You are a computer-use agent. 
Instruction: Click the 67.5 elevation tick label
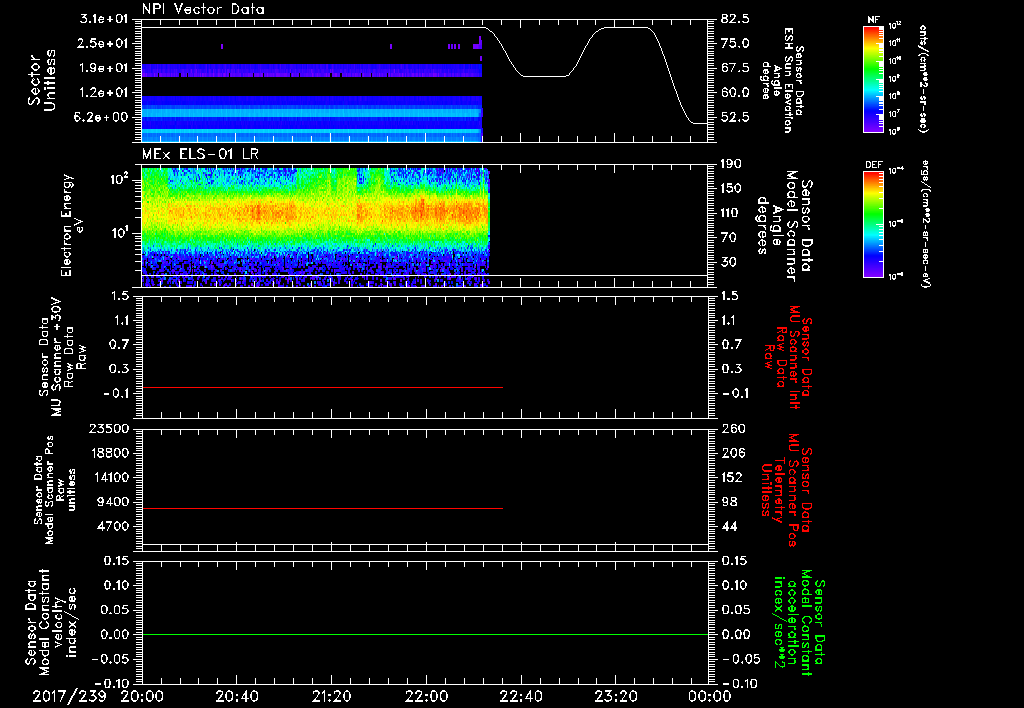735,68
